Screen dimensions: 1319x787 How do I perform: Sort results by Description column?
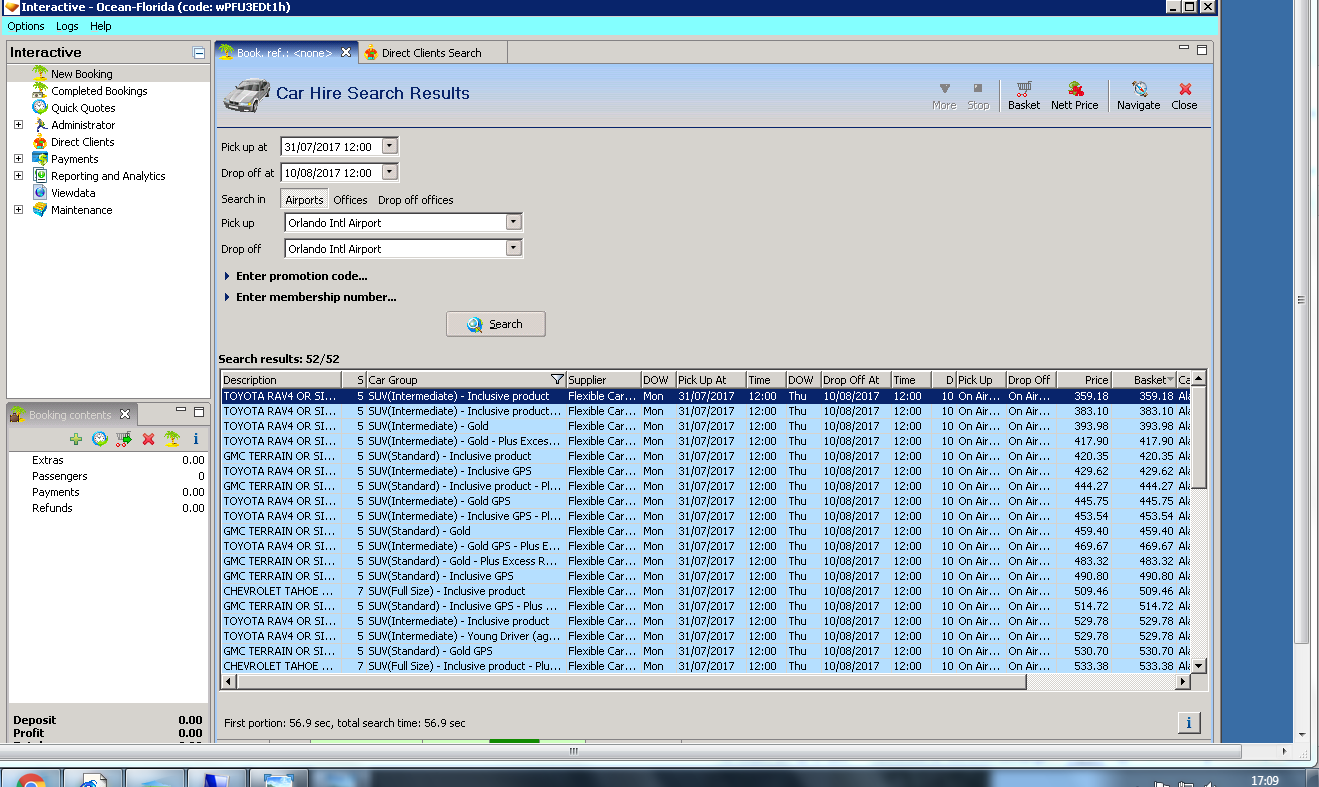point(281,380)
